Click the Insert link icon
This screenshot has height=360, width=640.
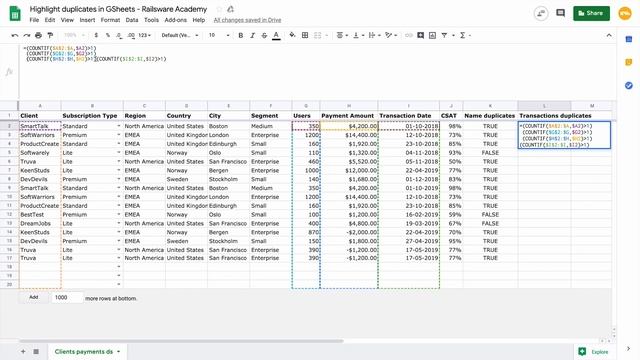point(409,36)
